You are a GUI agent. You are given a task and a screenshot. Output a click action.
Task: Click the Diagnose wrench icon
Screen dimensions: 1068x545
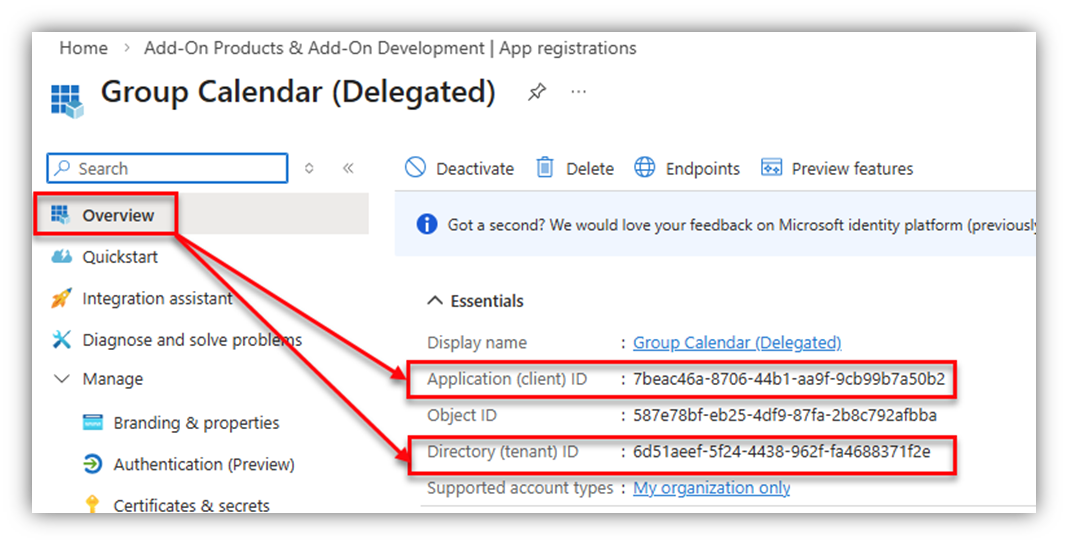coord(61,339)
